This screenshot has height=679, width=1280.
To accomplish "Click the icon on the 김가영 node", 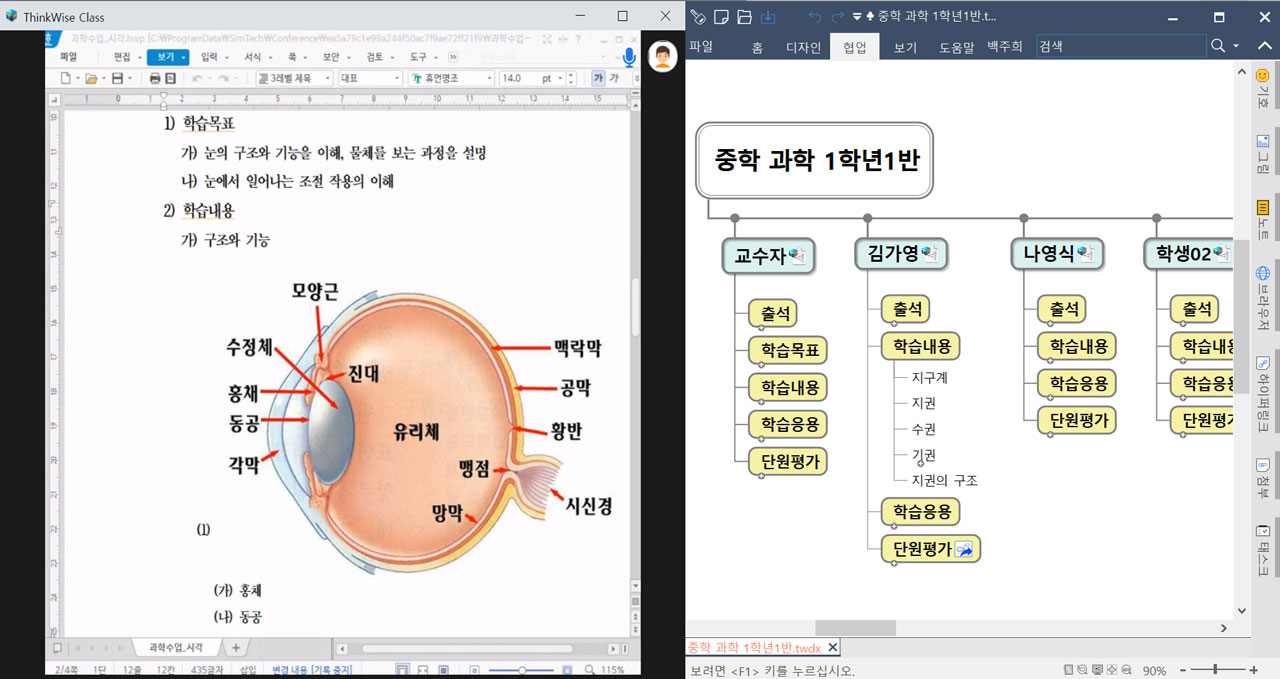I will 930,254.
